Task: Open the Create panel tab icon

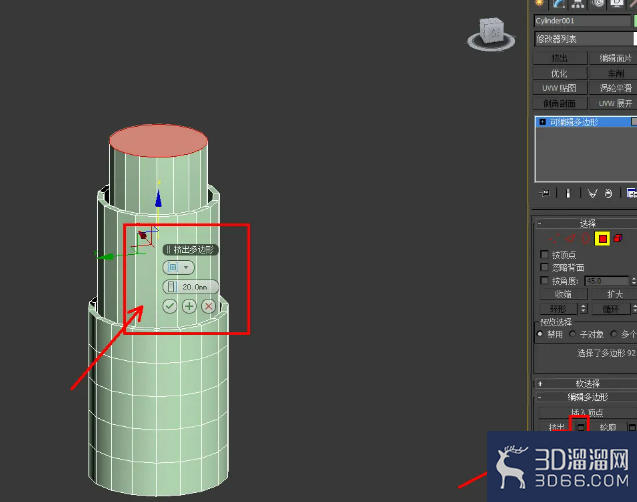Action: 539,3
